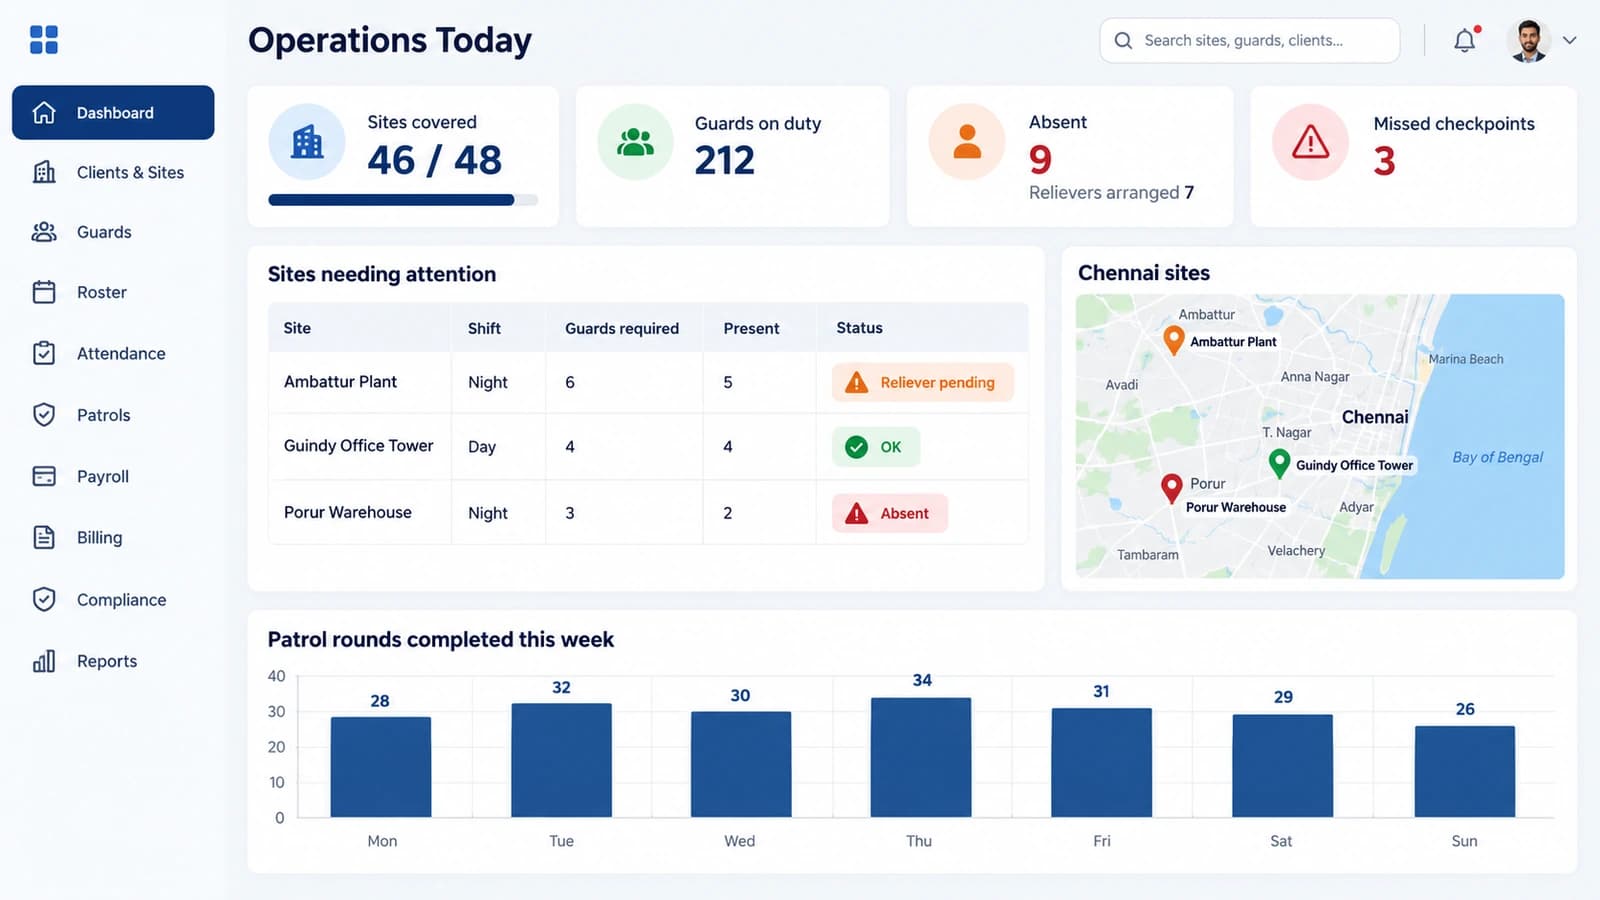The image size is (1600, 900).
Task: Click the OK status badge
Action: (875, 447)
